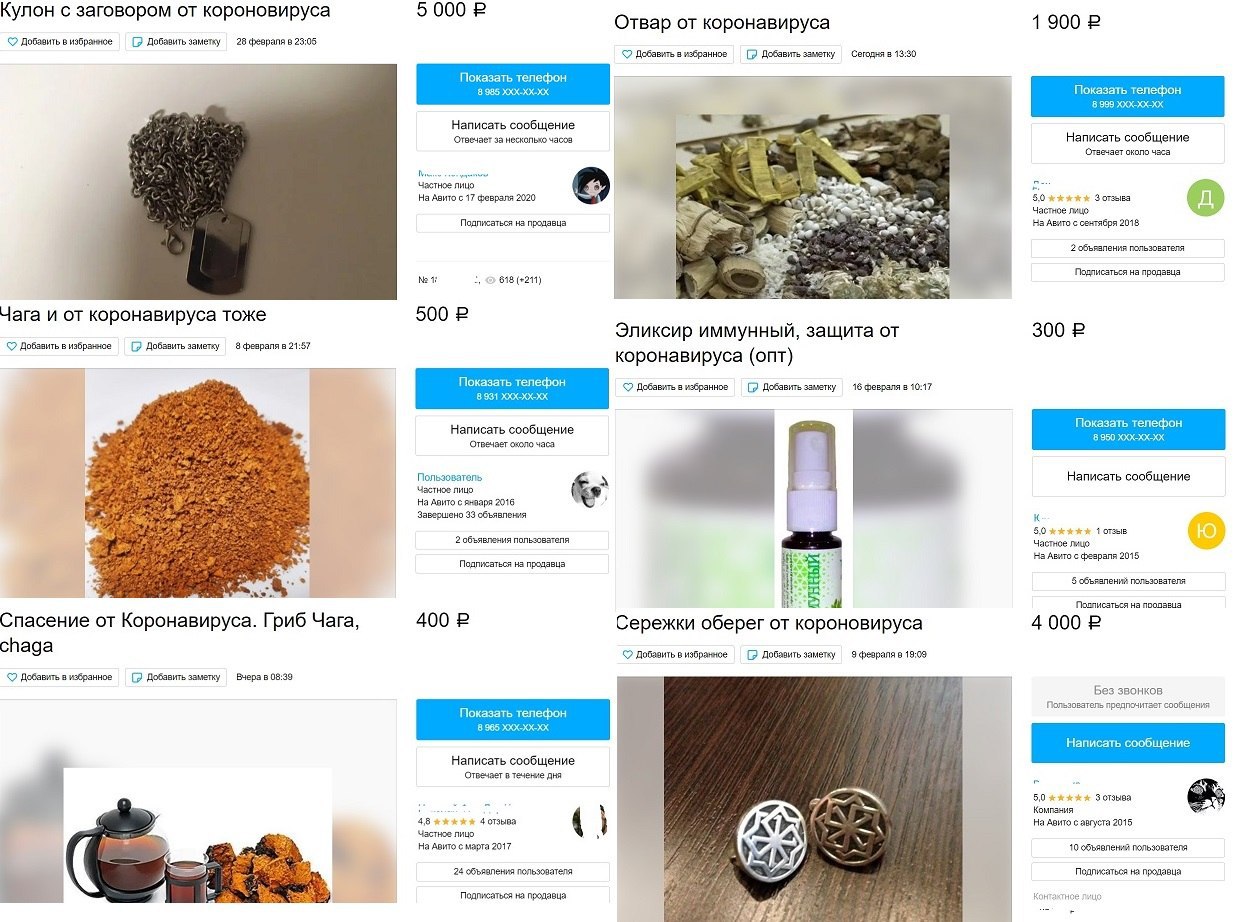
Task: Open the 5 объявлений пользователя link
Action: [1127, 581]
